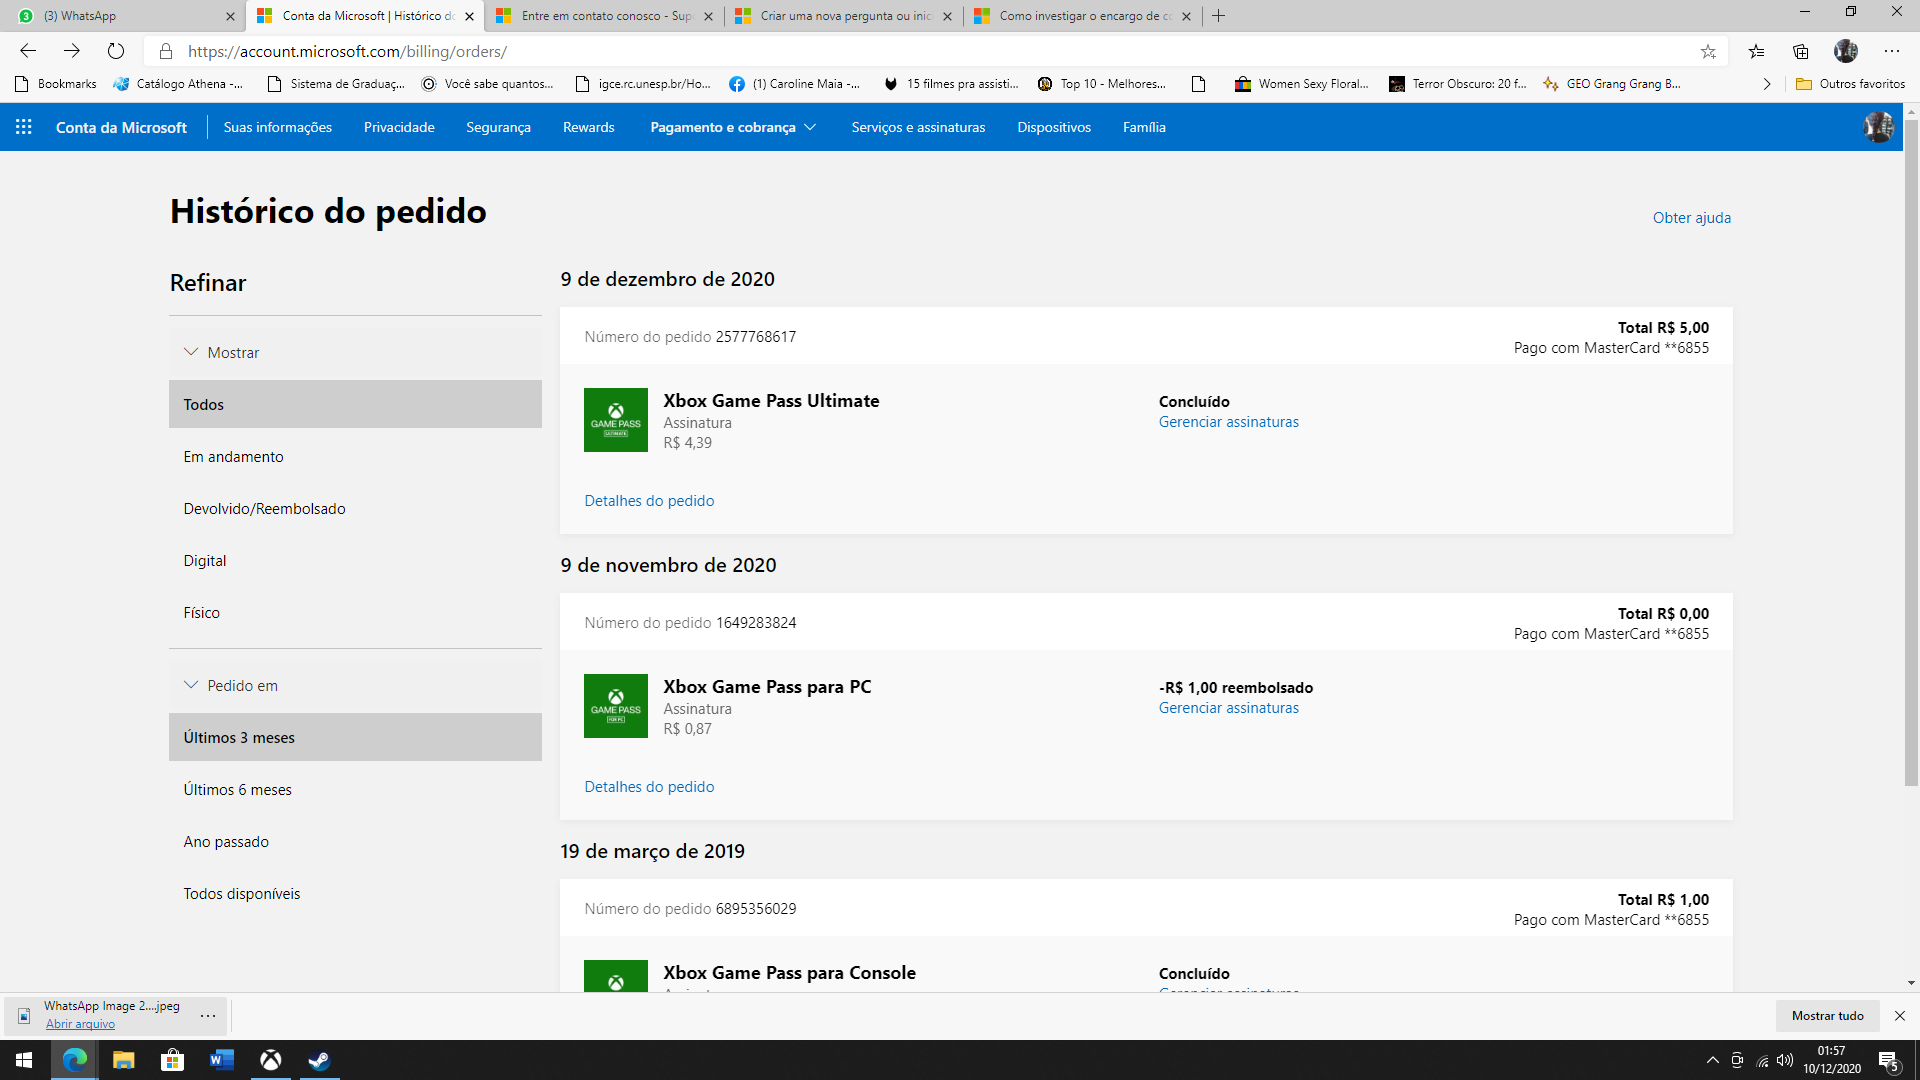1920x1080 pixels.
Task: Gerenciar assinaturas for Game Pass para PC
Action: [x=1228, y=708]
